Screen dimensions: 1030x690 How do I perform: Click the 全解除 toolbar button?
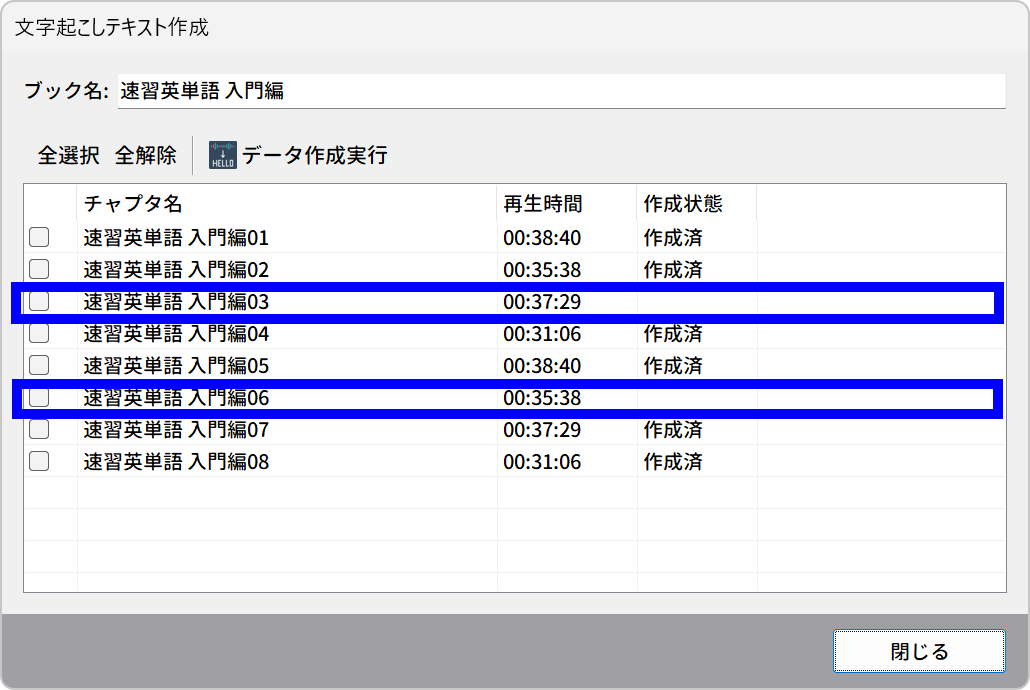146,156
